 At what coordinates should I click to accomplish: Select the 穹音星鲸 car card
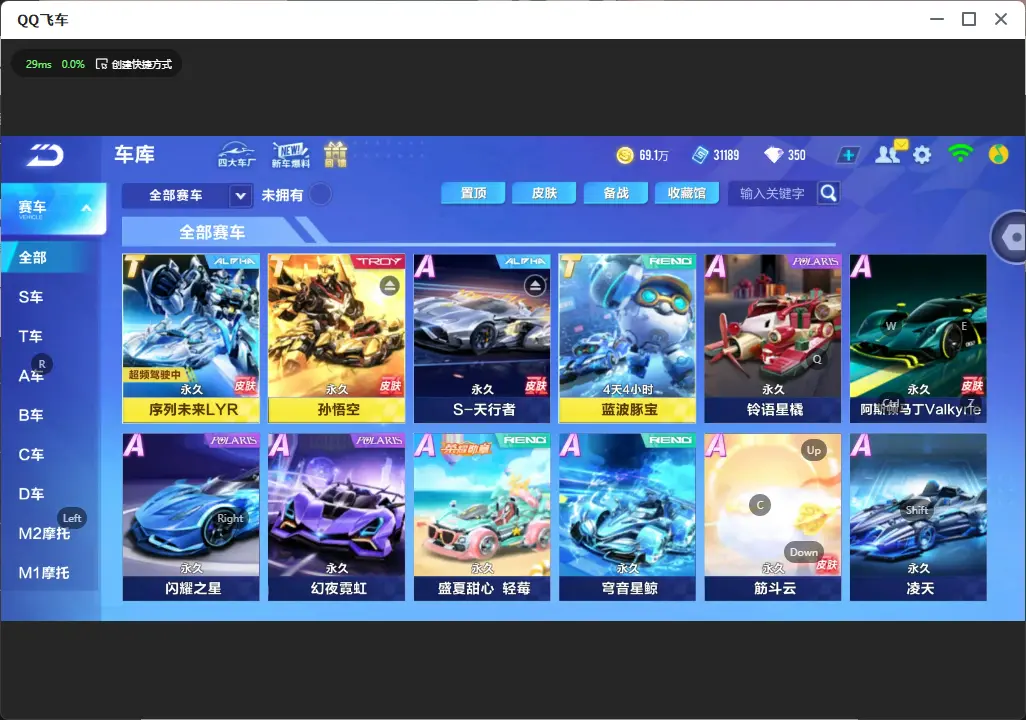click(628, 517)
